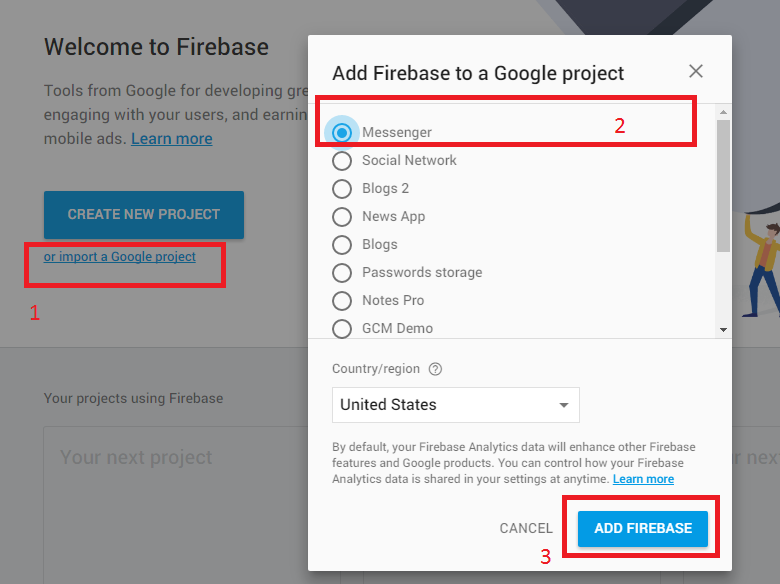Select the Messenger project radio button

coord(342,132)
